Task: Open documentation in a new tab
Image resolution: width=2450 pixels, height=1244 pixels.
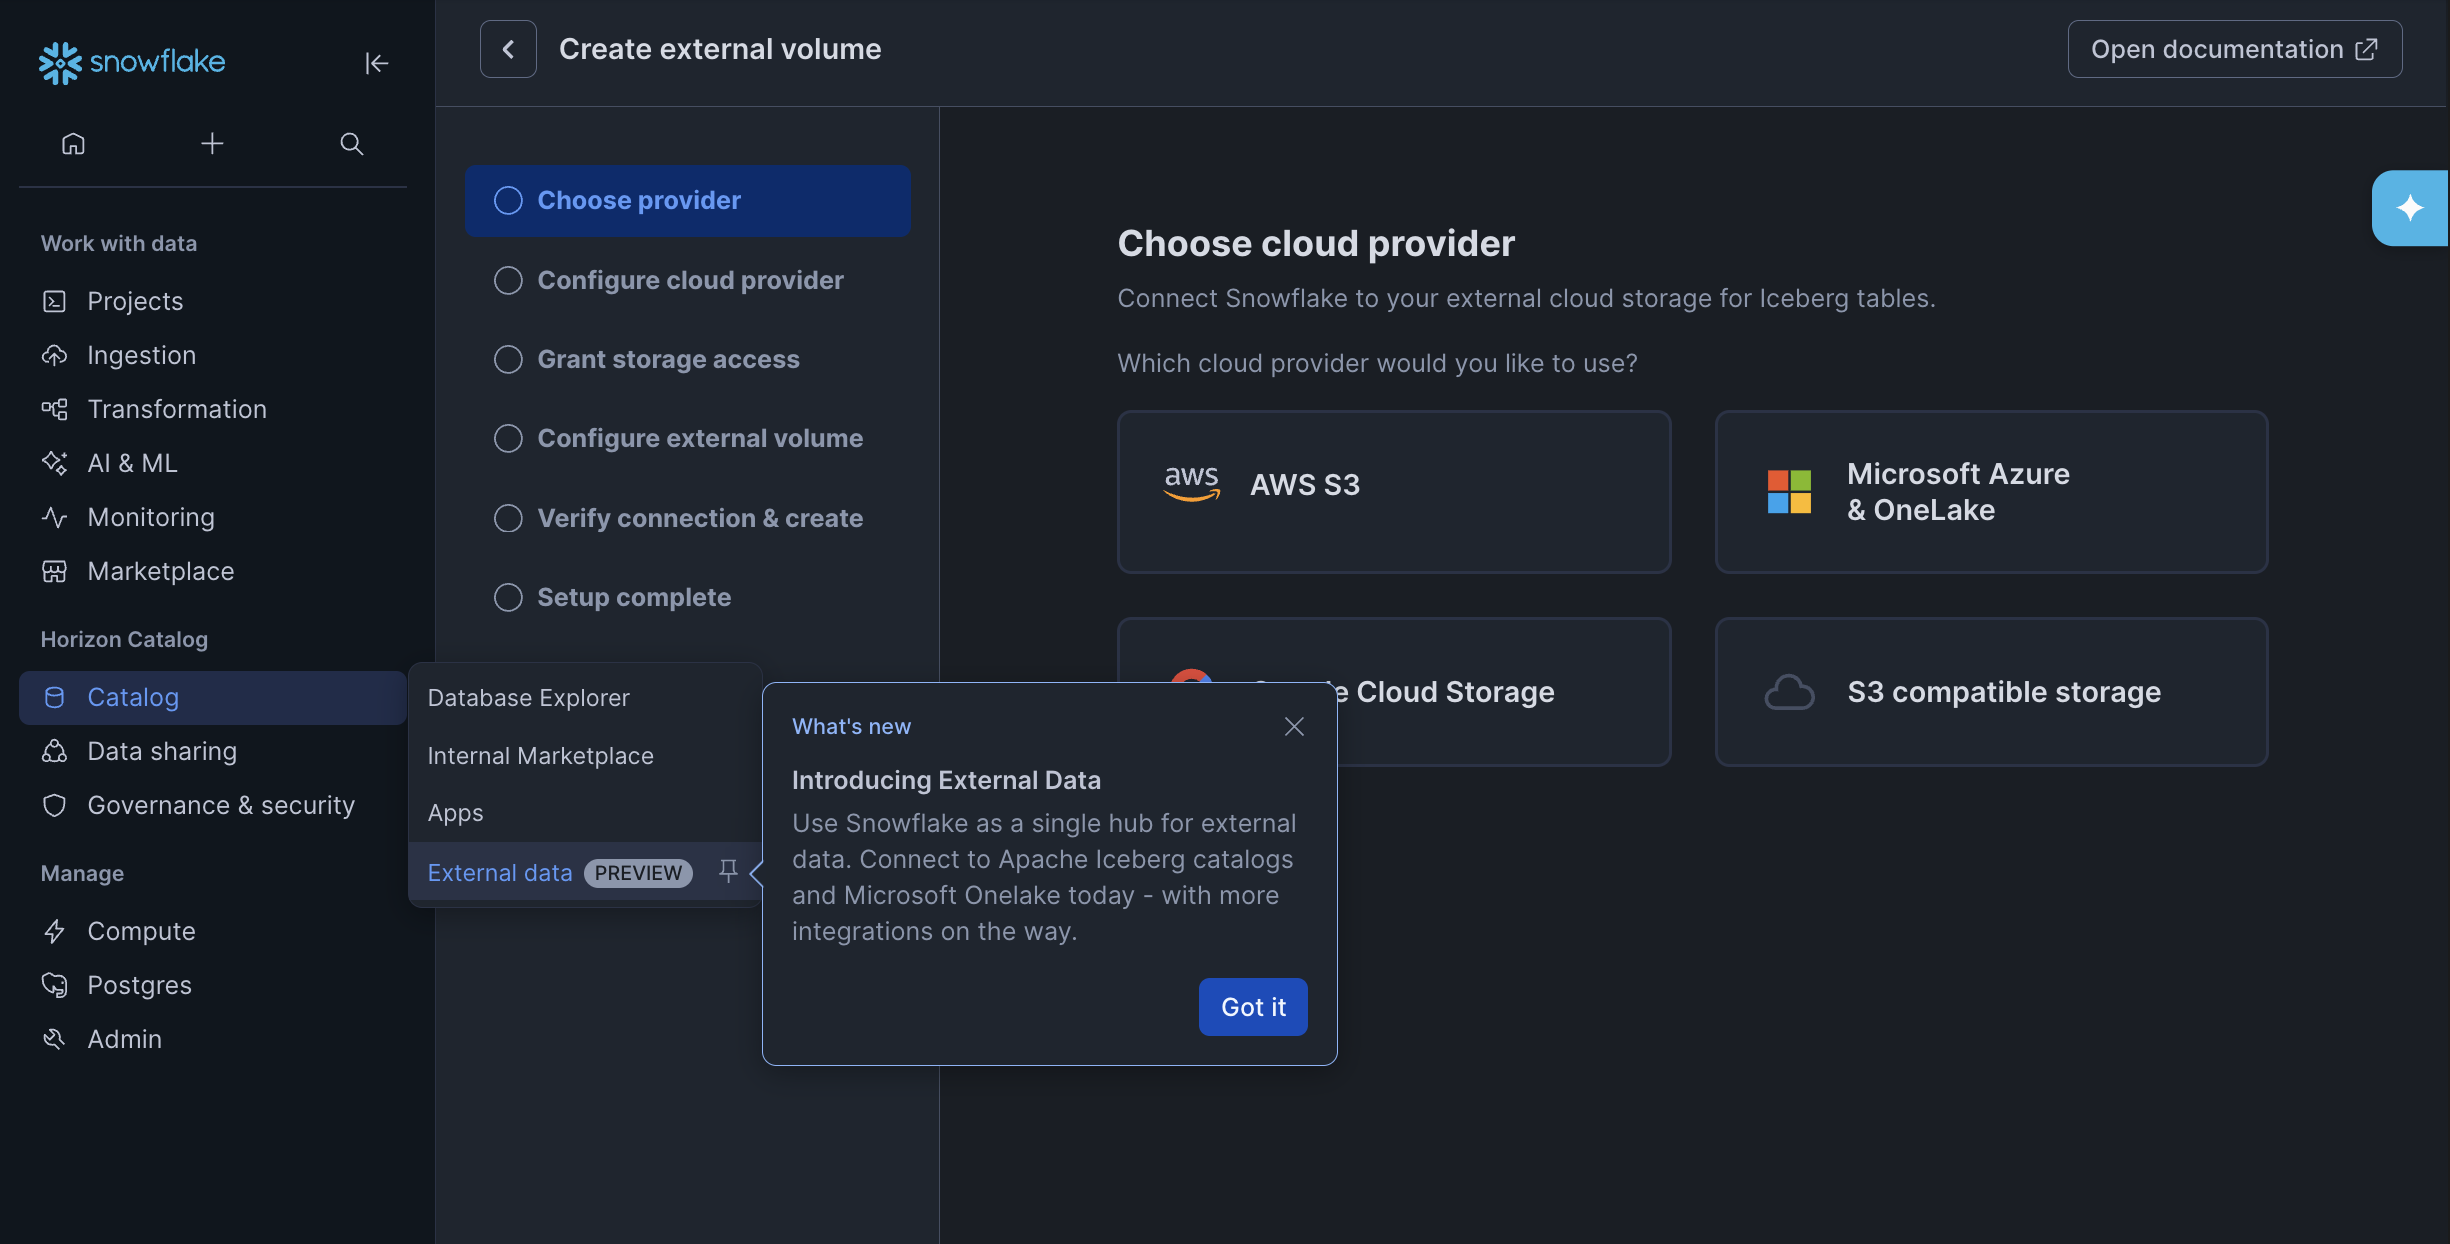Action: pos(2235,48)
